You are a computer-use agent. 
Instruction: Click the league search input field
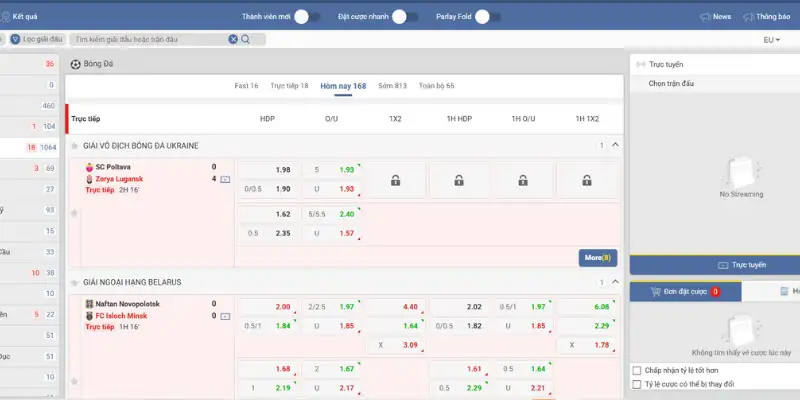pyautogui.click(x=150, y=39)
